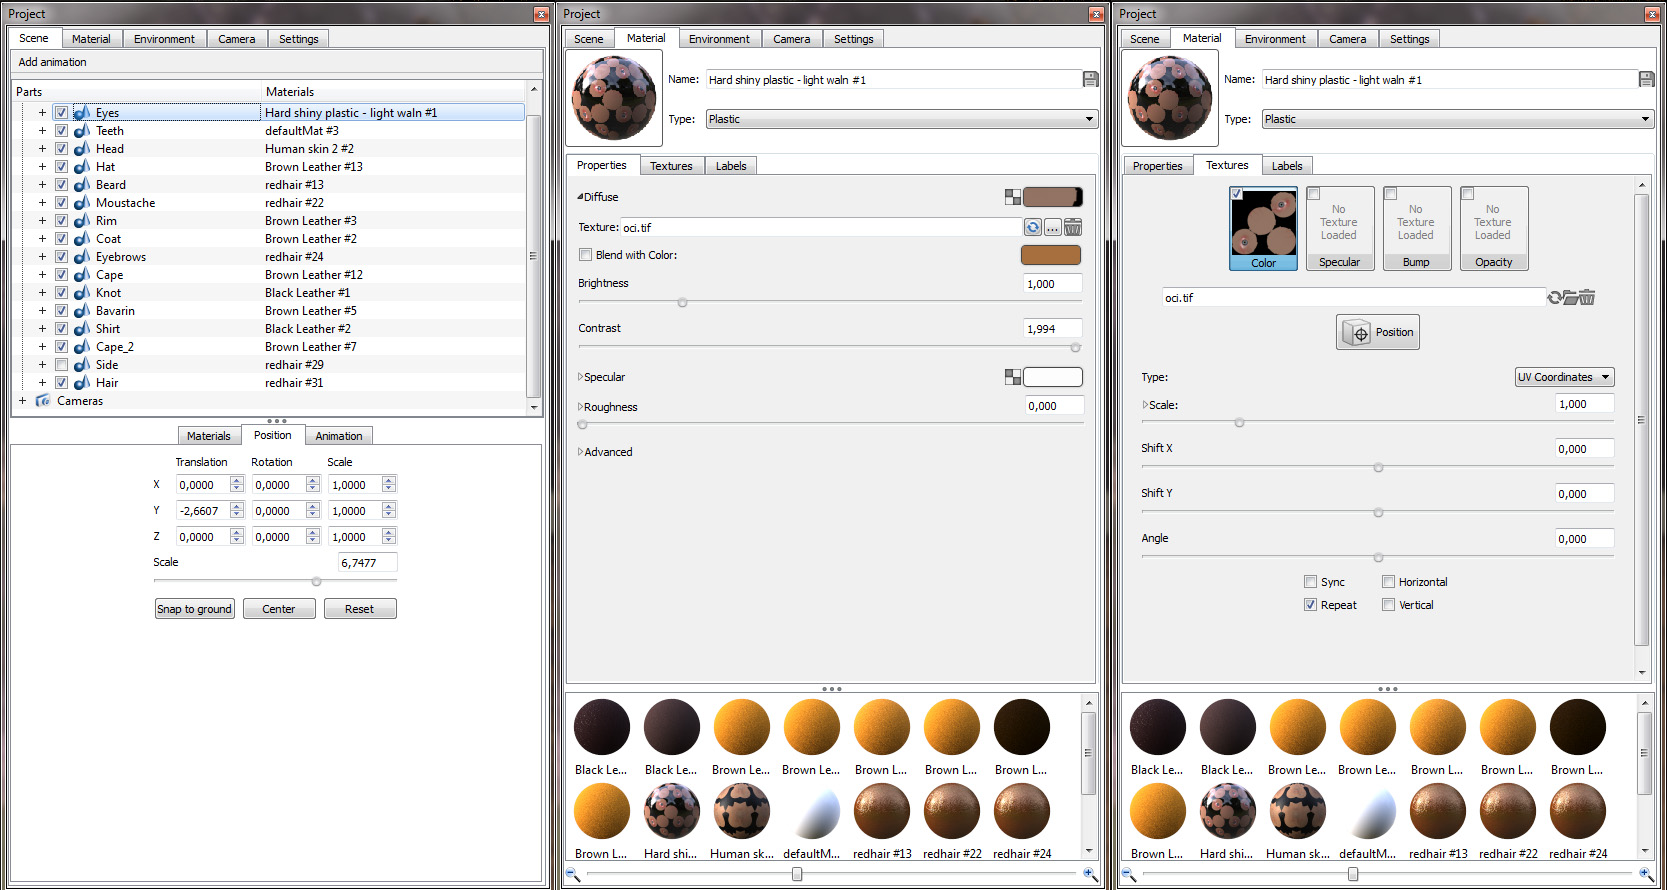Click the Specular texture checkerboard icon
The width and height of the screenshot is (1667, 890).
[x=1013, y=377]
